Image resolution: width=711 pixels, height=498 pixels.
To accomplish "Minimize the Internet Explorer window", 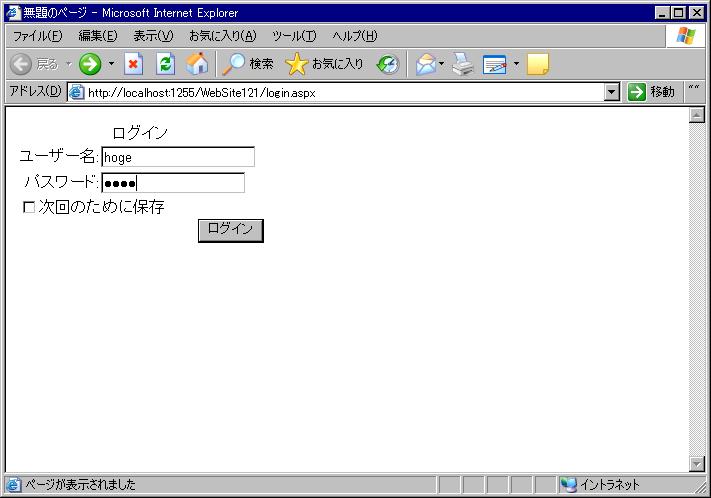I will [662, 13].
